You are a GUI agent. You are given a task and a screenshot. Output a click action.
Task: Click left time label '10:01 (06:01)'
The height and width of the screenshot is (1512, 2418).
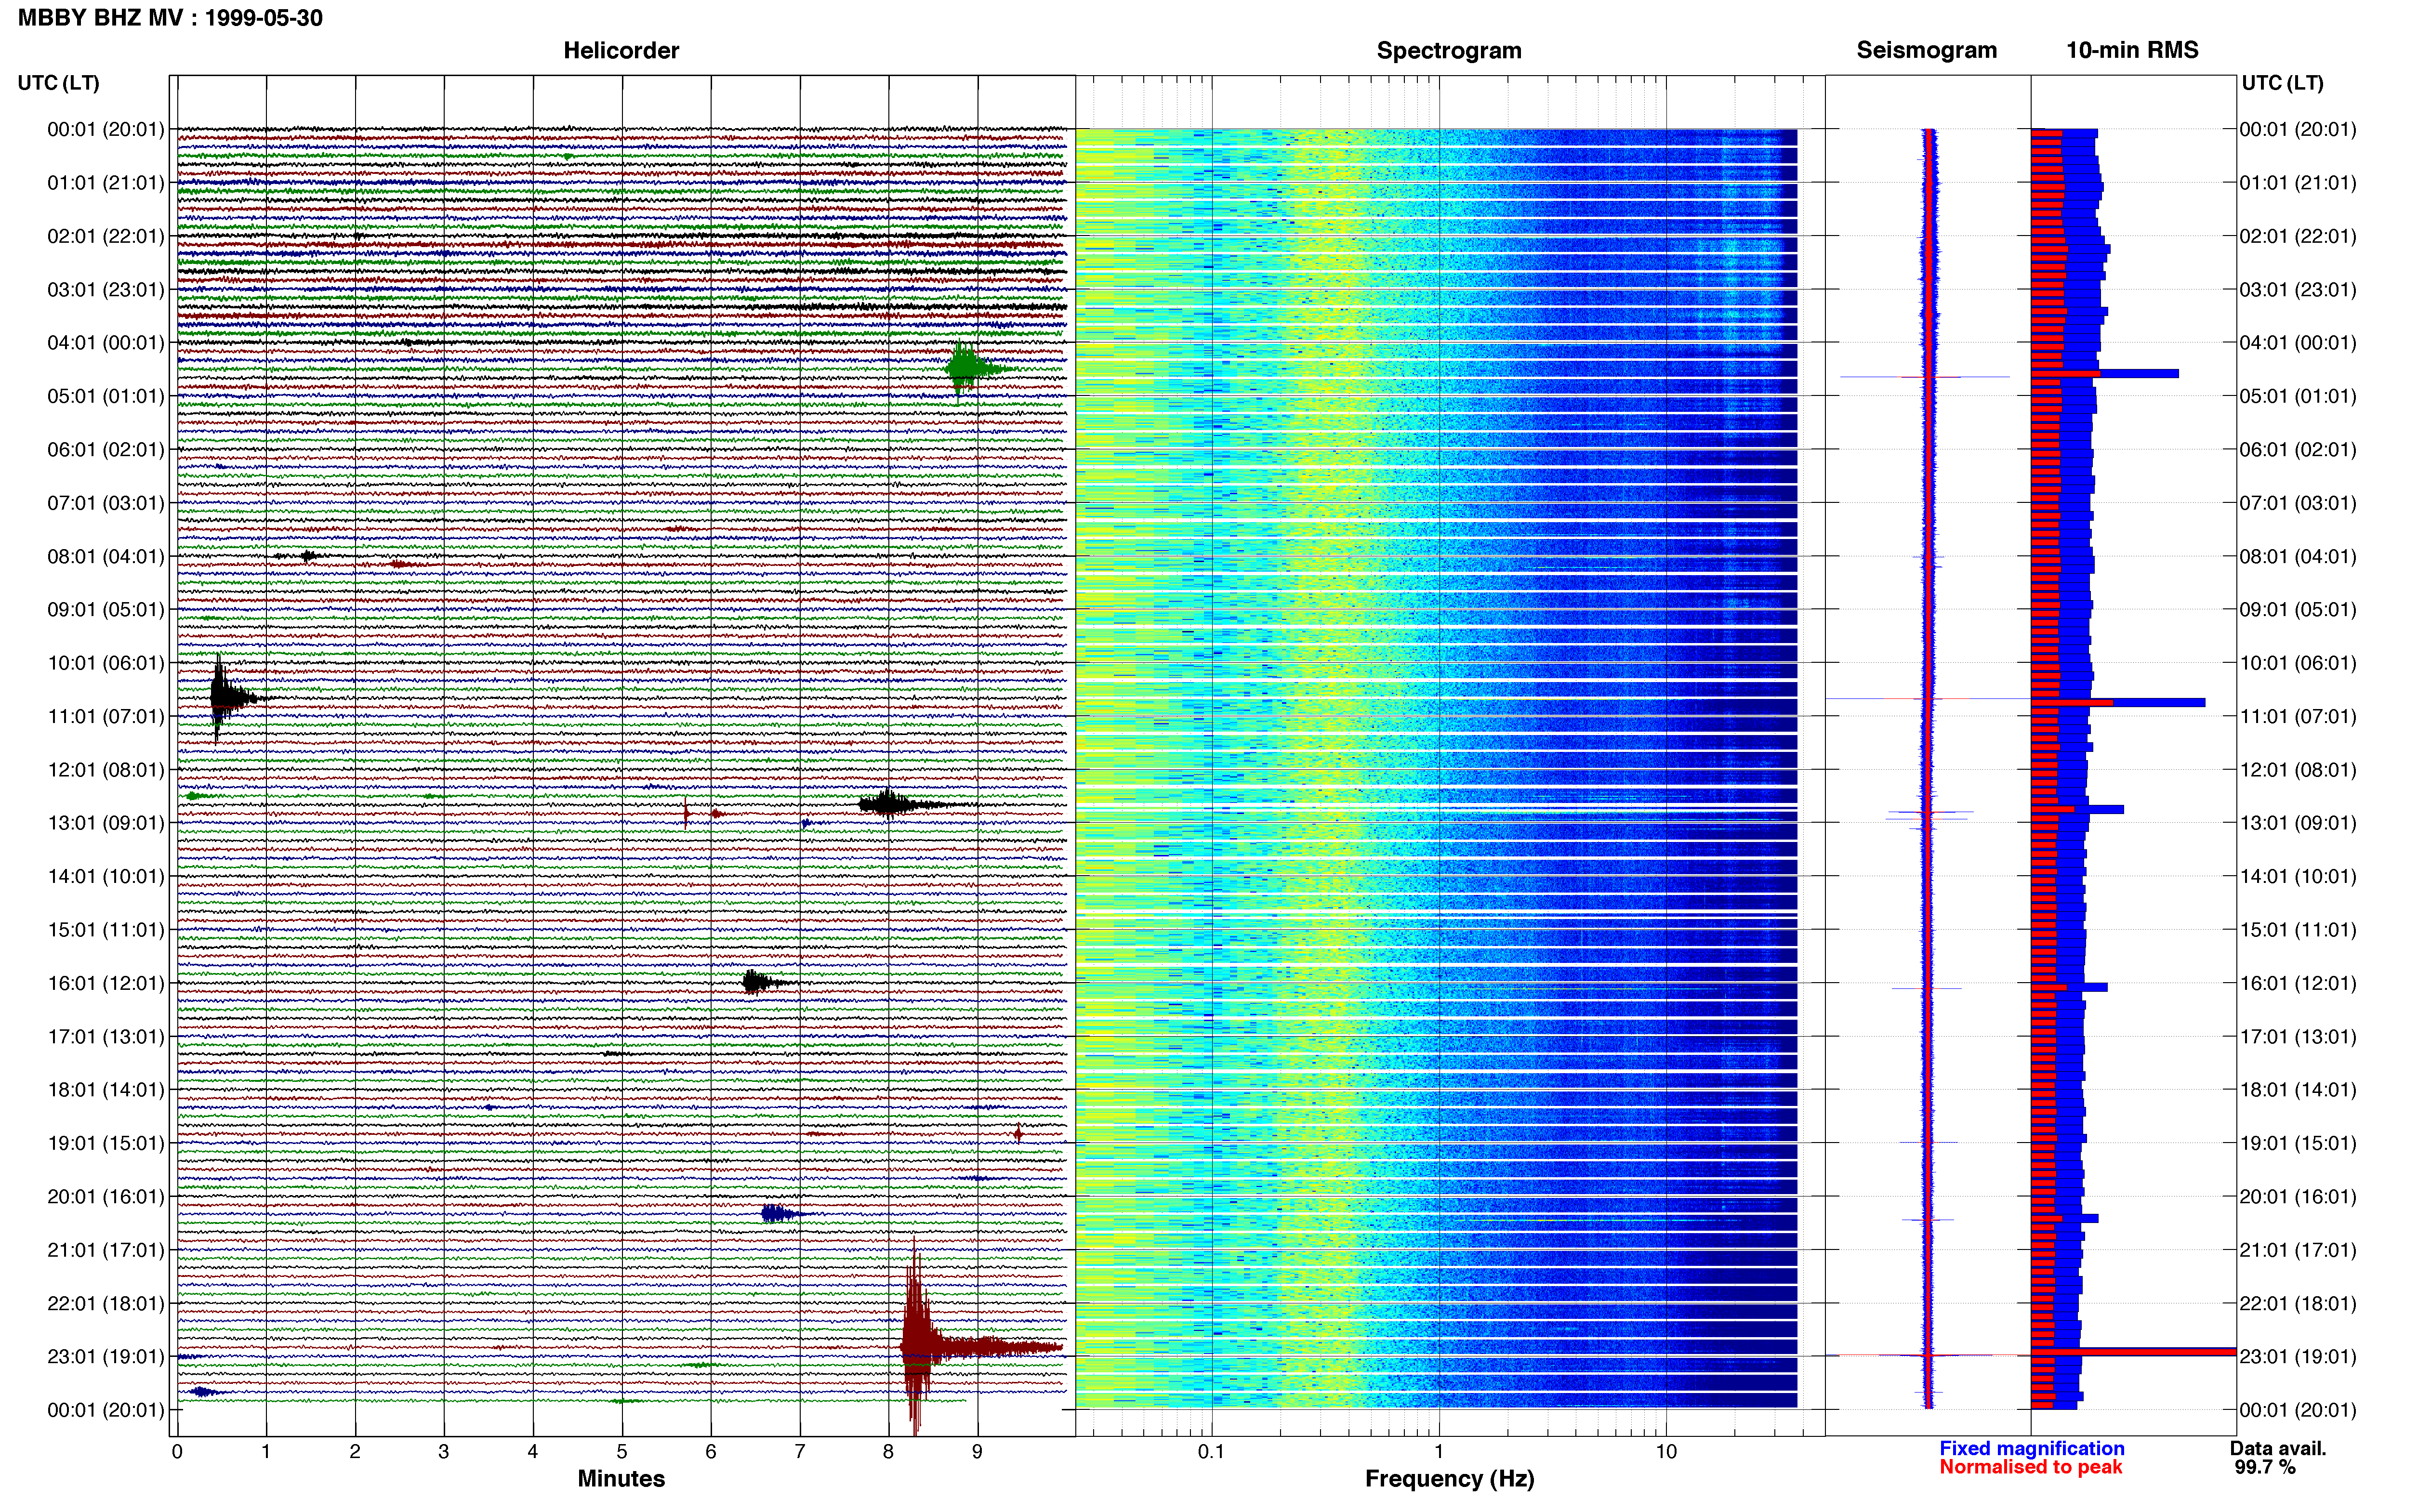[x=106, y=663]
